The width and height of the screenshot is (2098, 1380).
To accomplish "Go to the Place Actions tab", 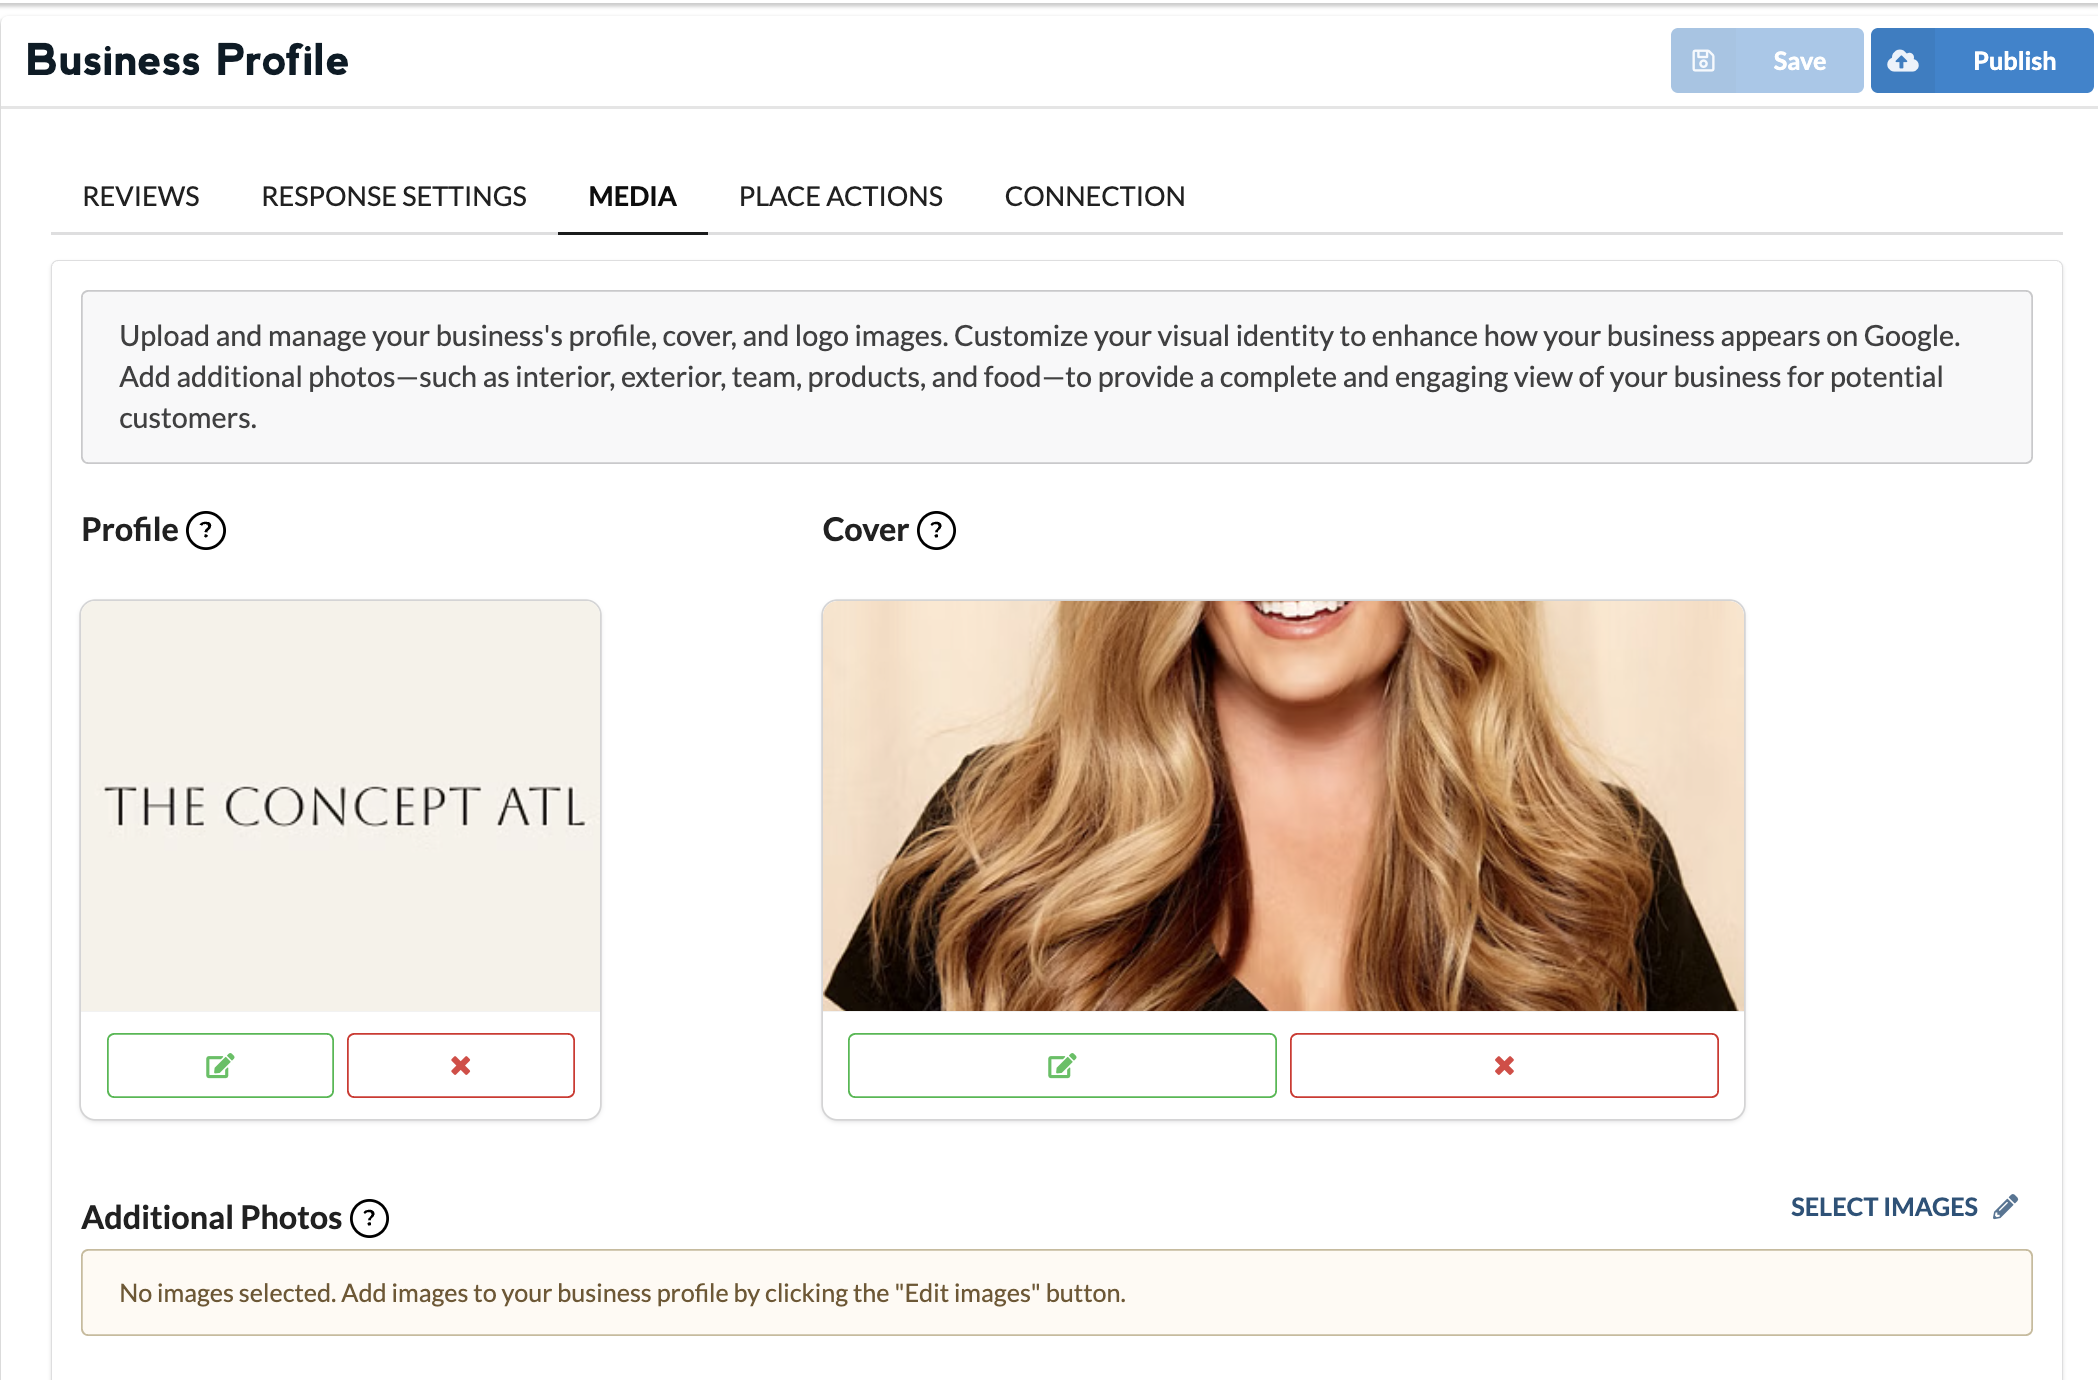I will (840, 196).
